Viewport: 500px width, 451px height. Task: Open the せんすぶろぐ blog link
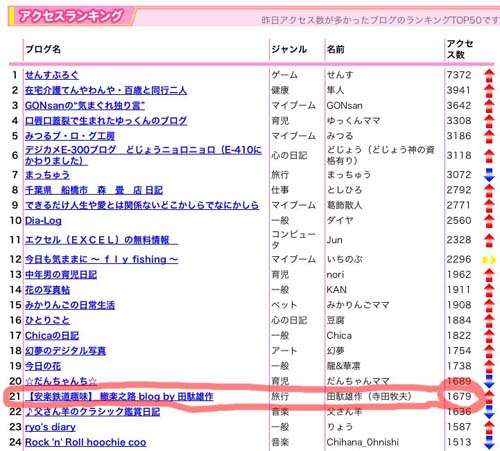[x=52, y=75]
